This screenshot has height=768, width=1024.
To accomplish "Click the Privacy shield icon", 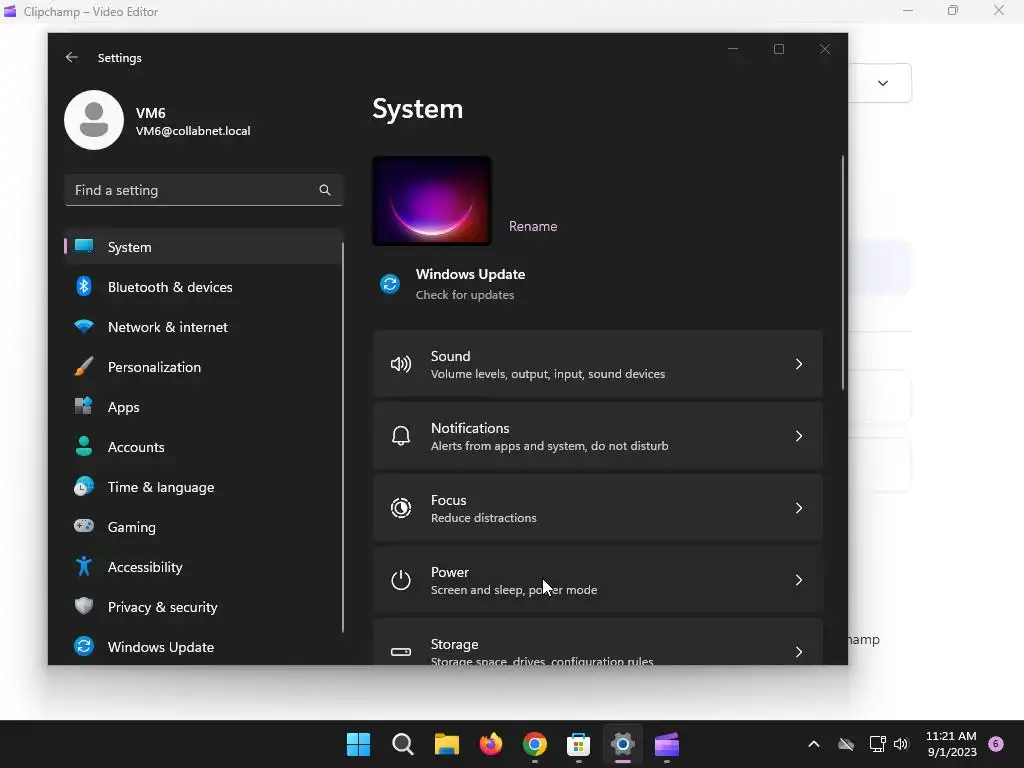I will pyautogui.click(x=84, y=606).
